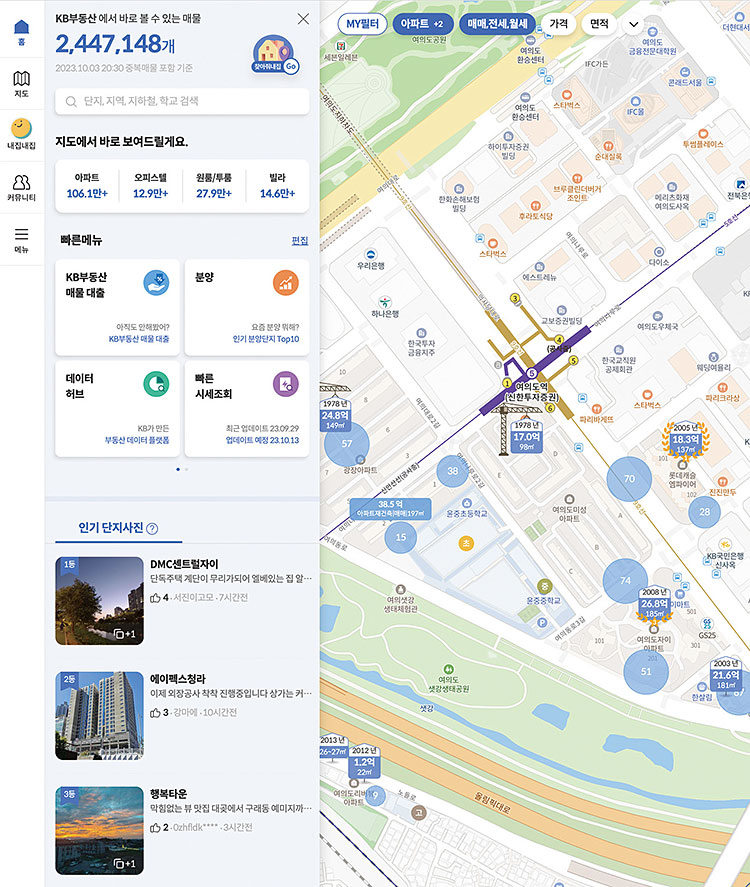The width and height of the screenshot is (750, 887).
Task: Close the KB부동산 listing panel
Action: pos(303,19)
